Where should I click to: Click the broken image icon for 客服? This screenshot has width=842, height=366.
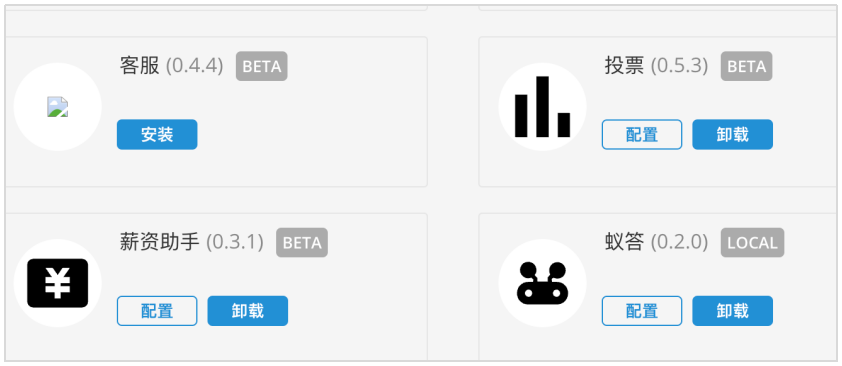point(57,107)
